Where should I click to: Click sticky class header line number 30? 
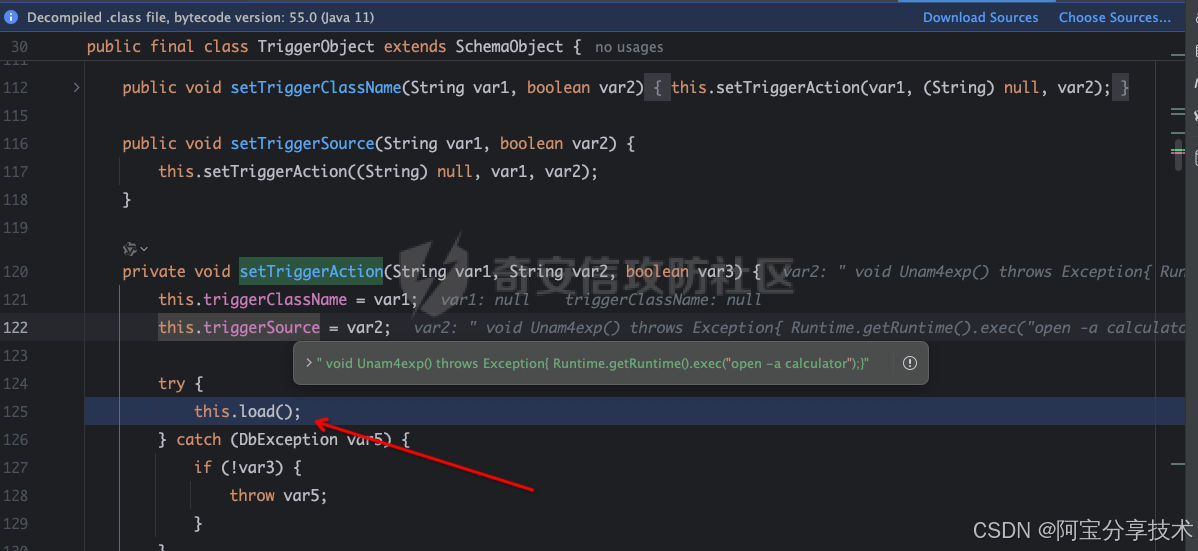20,47
